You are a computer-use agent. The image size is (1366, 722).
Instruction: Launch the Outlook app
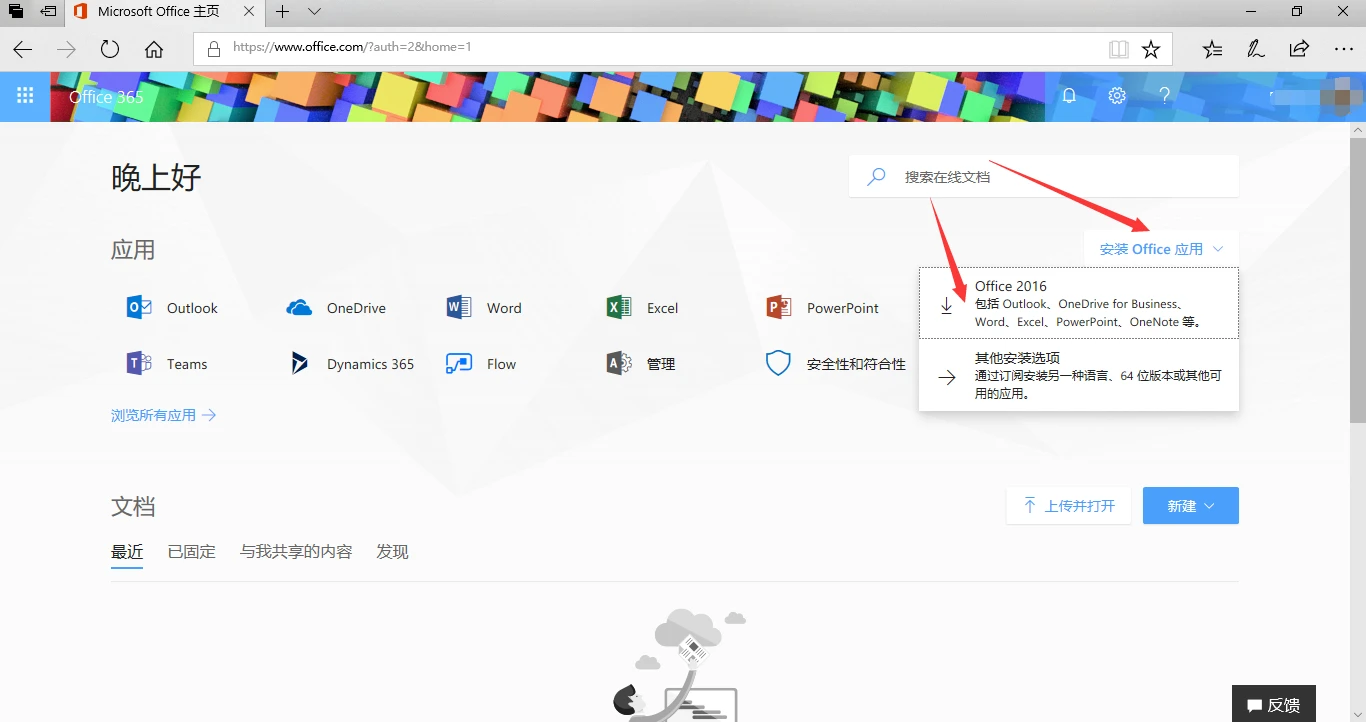click(x=172, y=308)
